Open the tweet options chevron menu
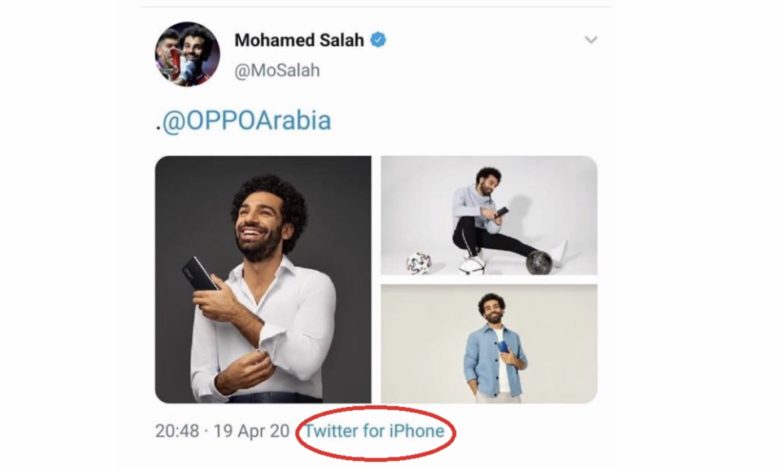The height and width of the screenshot is (470, 780). [591, 40]
